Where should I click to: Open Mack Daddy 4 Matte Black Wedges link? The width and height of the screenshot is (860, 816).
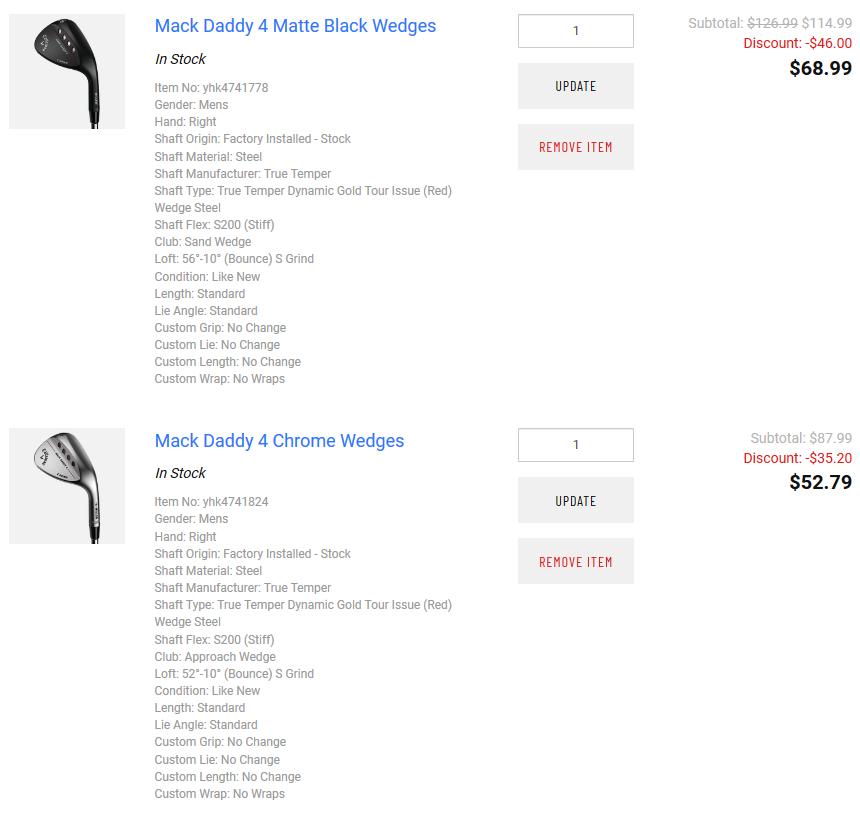(295, 26)
